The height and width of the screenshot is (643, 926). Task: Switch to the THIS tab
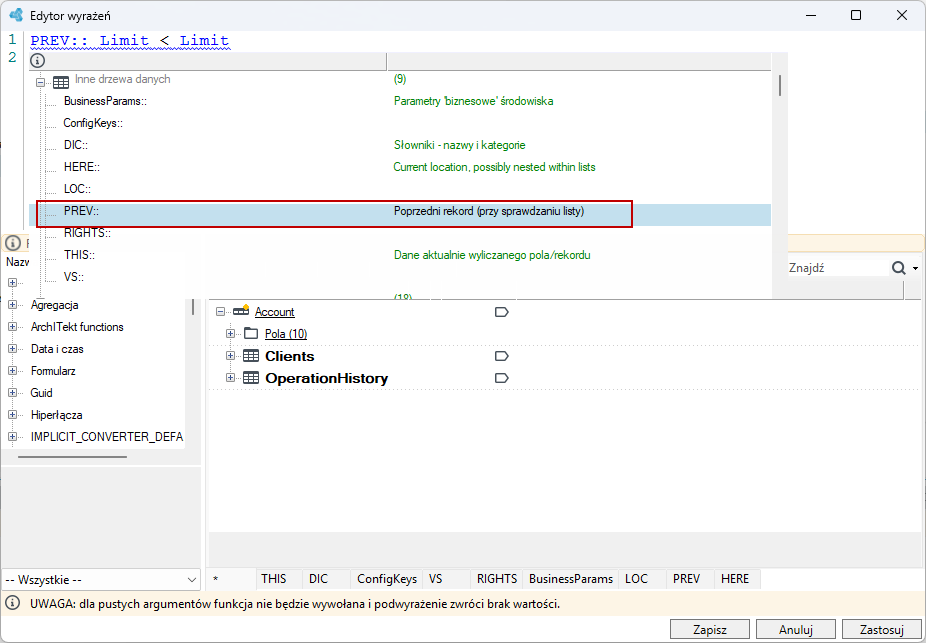(x=273, y=579)
